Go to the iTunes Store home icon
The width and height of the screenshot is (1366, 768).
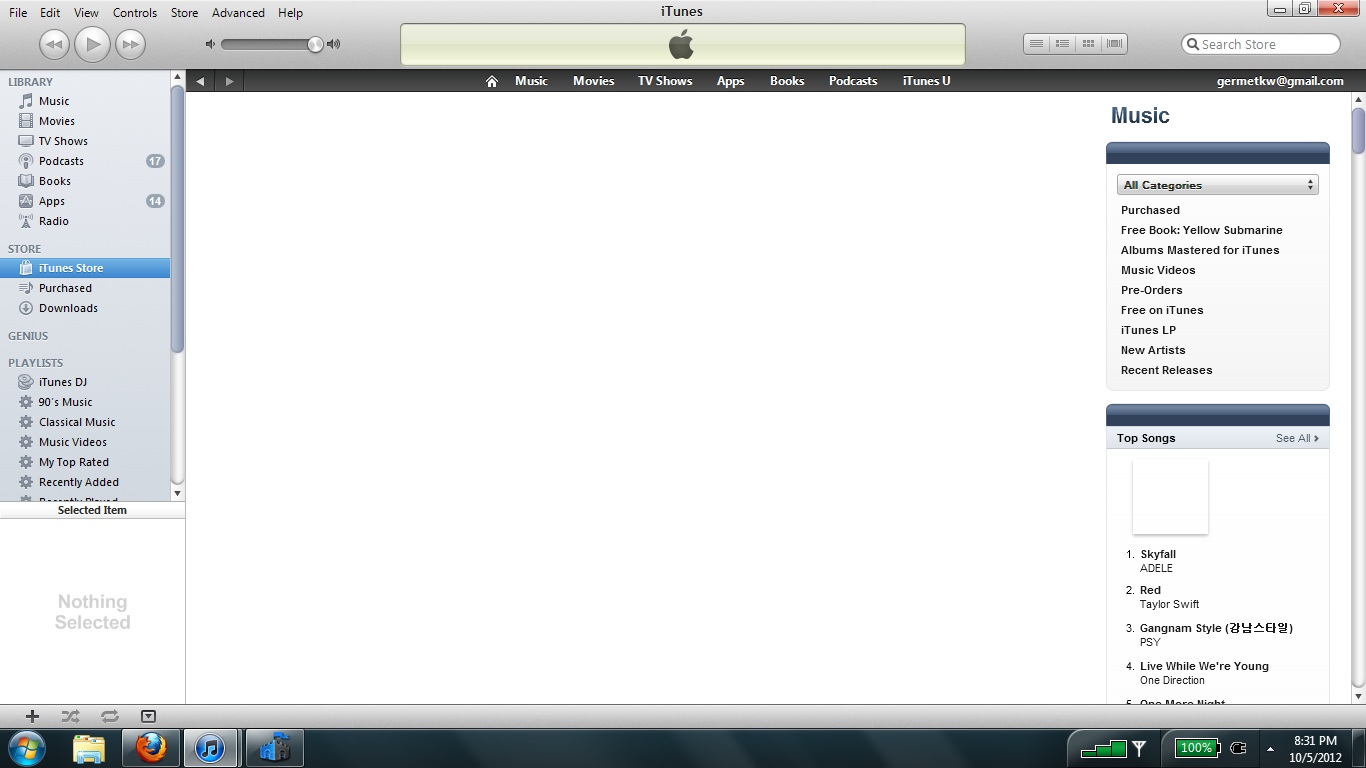(491, 81)
